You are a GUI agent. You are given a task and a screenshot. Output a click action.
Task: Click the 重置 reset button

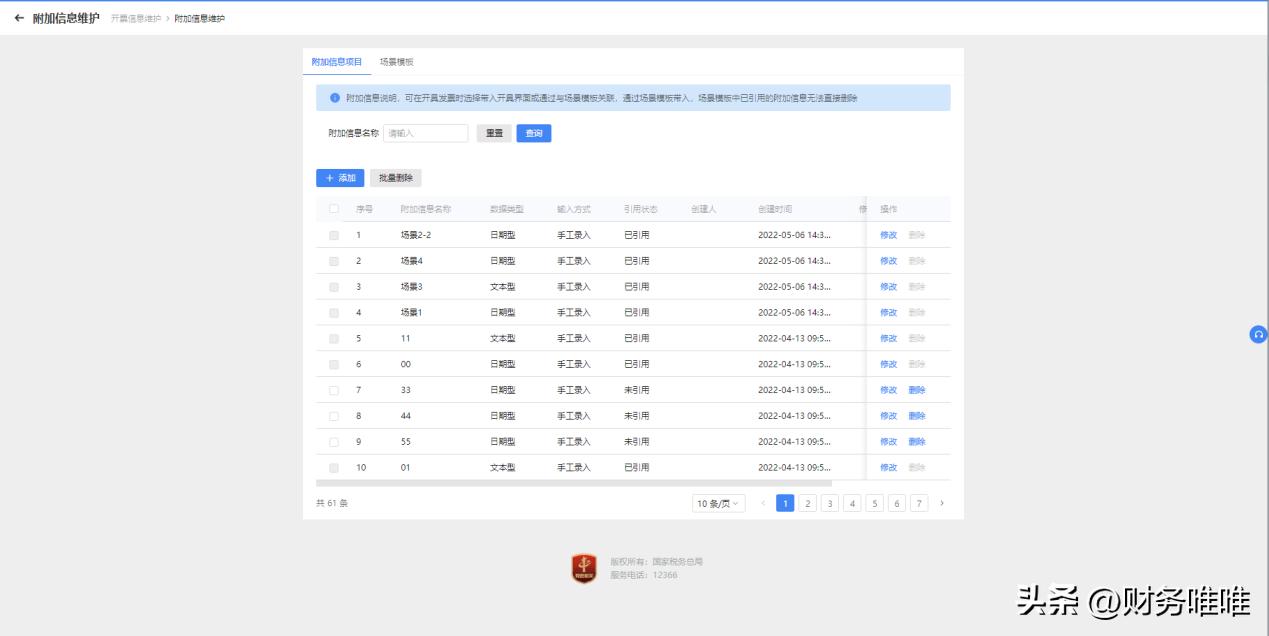[x=494, y=133]
